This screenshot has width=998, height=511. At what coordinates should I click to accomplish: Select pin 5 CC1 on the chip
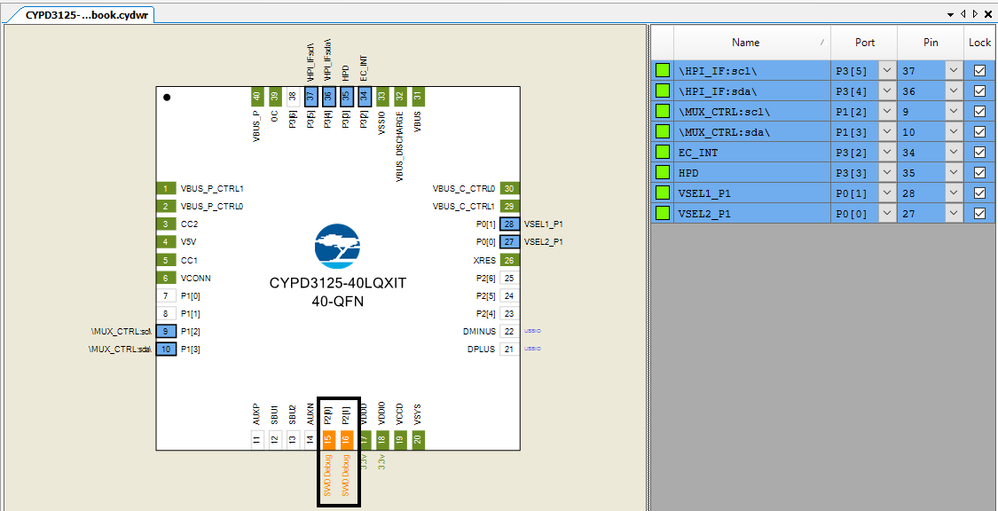pyautogui.click(x=165, y=260)
